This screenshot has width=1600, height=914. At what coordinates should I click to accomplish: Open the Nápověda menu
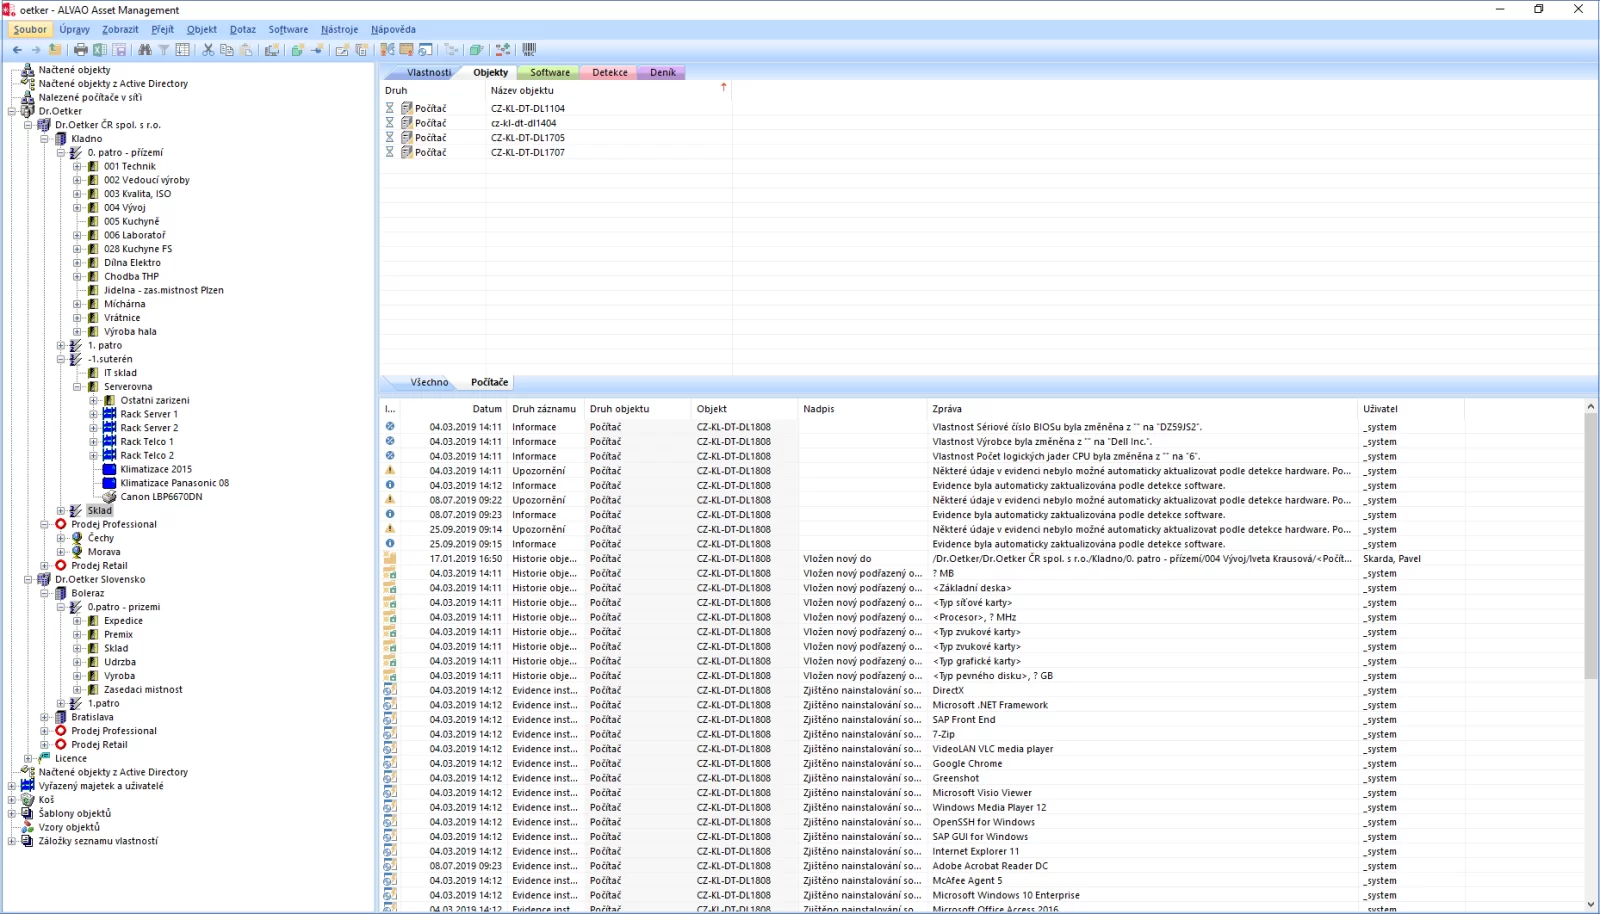[x=393, y=29]
